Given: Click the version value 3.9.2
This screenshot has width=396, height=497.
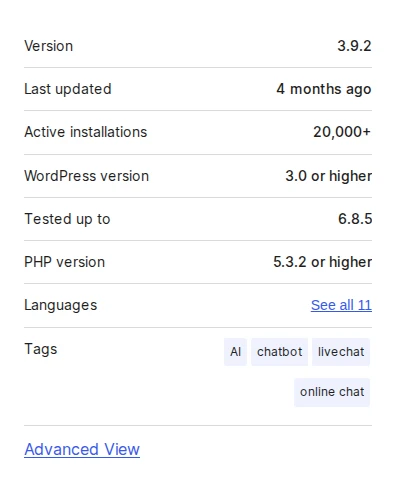Looking at the screenshot, I should click(x=354, y=46).
